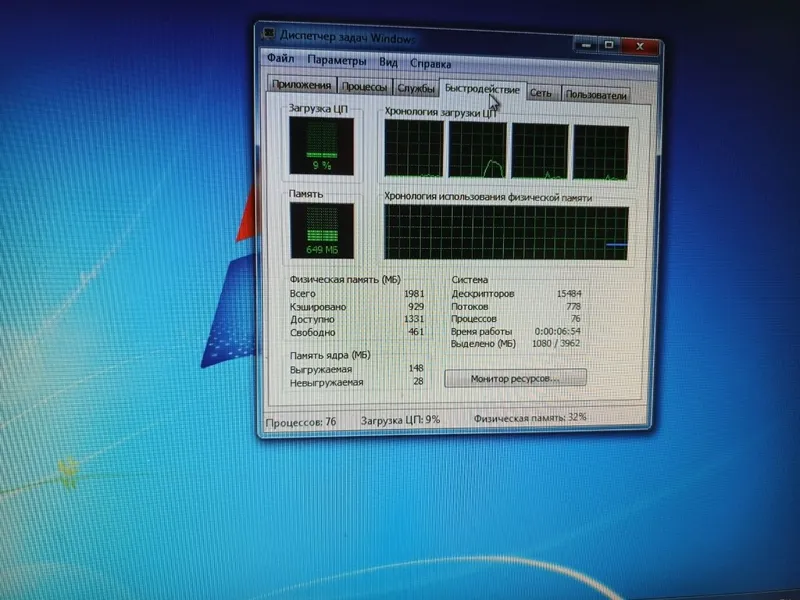The width and height of the screenshot is (800, 600).
Task: Click the Выгружаемая value 148
Action: click(x=416, y=368)
